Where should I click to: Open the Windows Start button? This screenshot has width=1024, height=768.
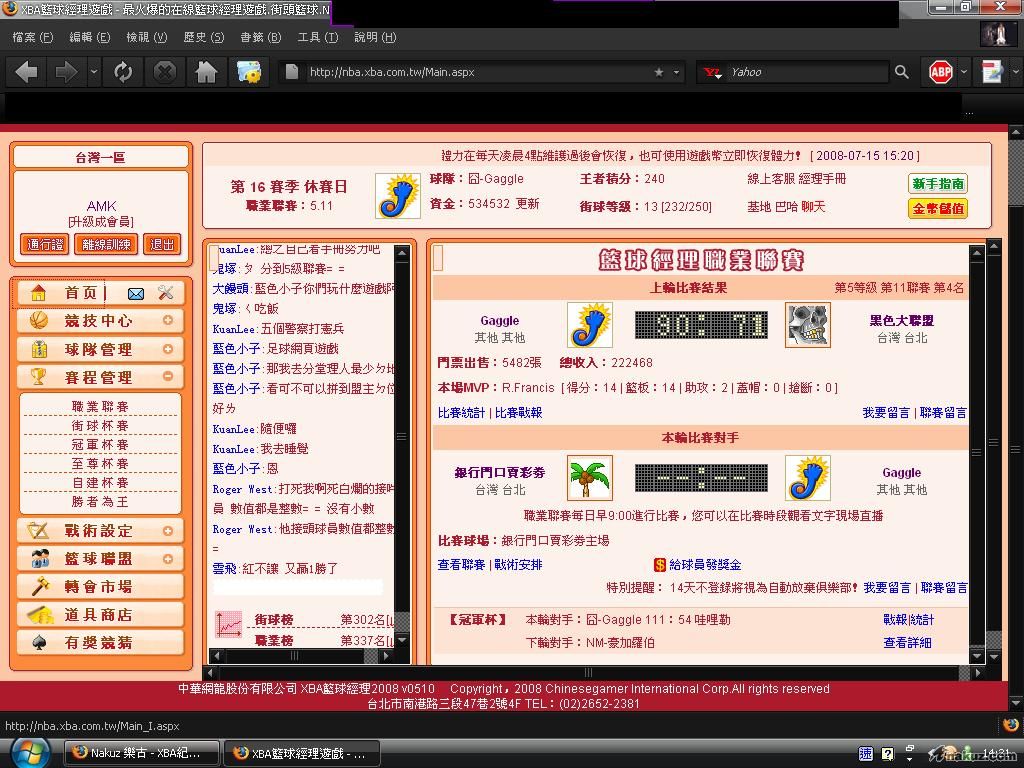[x=29, y=752]
